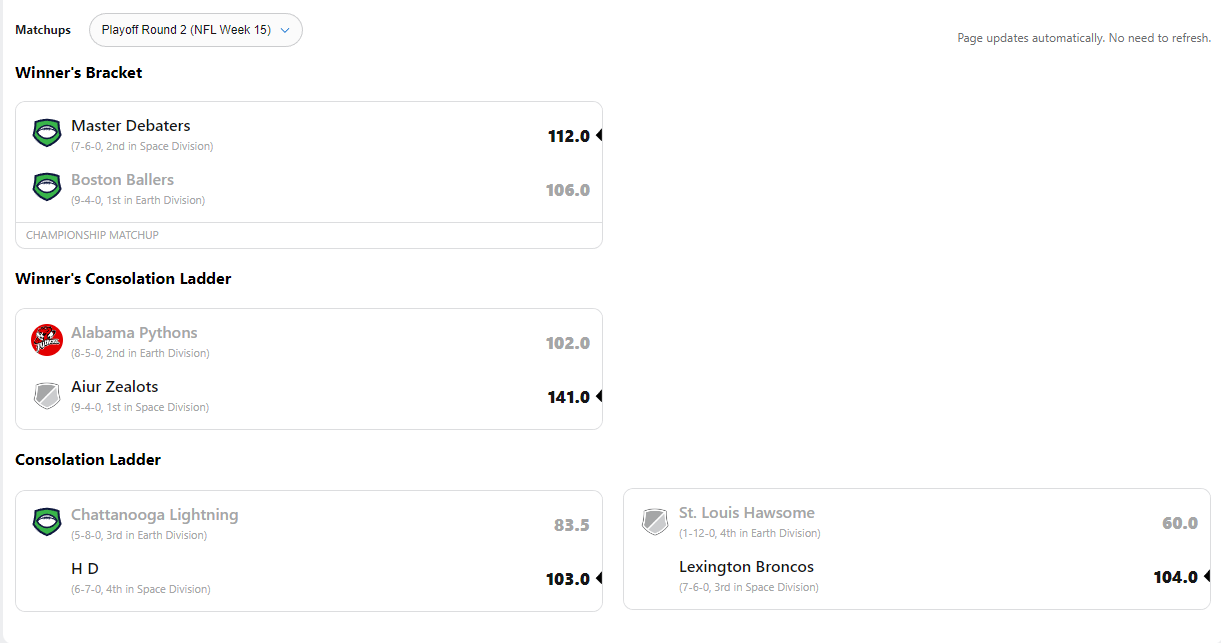Click winner arrow beside 141.0 score
The width and height of the screenshot is (1221, 643).
[599, 397]
